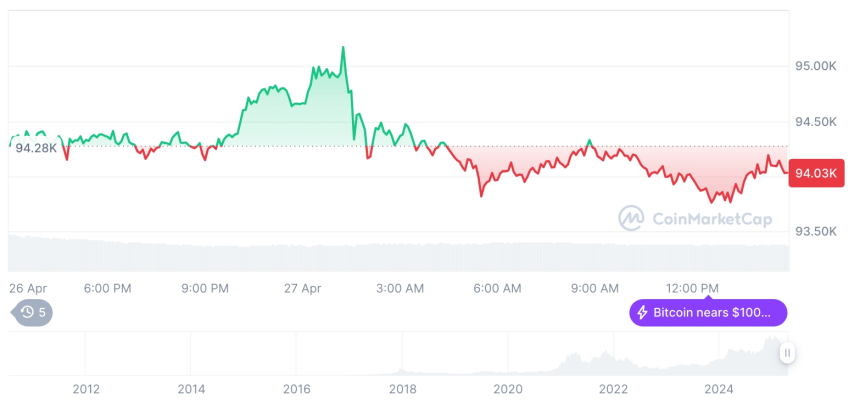This screenshot has height=401, width=860.
Task: Click the chart peak near 95K
Action: click(x=343, y=47)
